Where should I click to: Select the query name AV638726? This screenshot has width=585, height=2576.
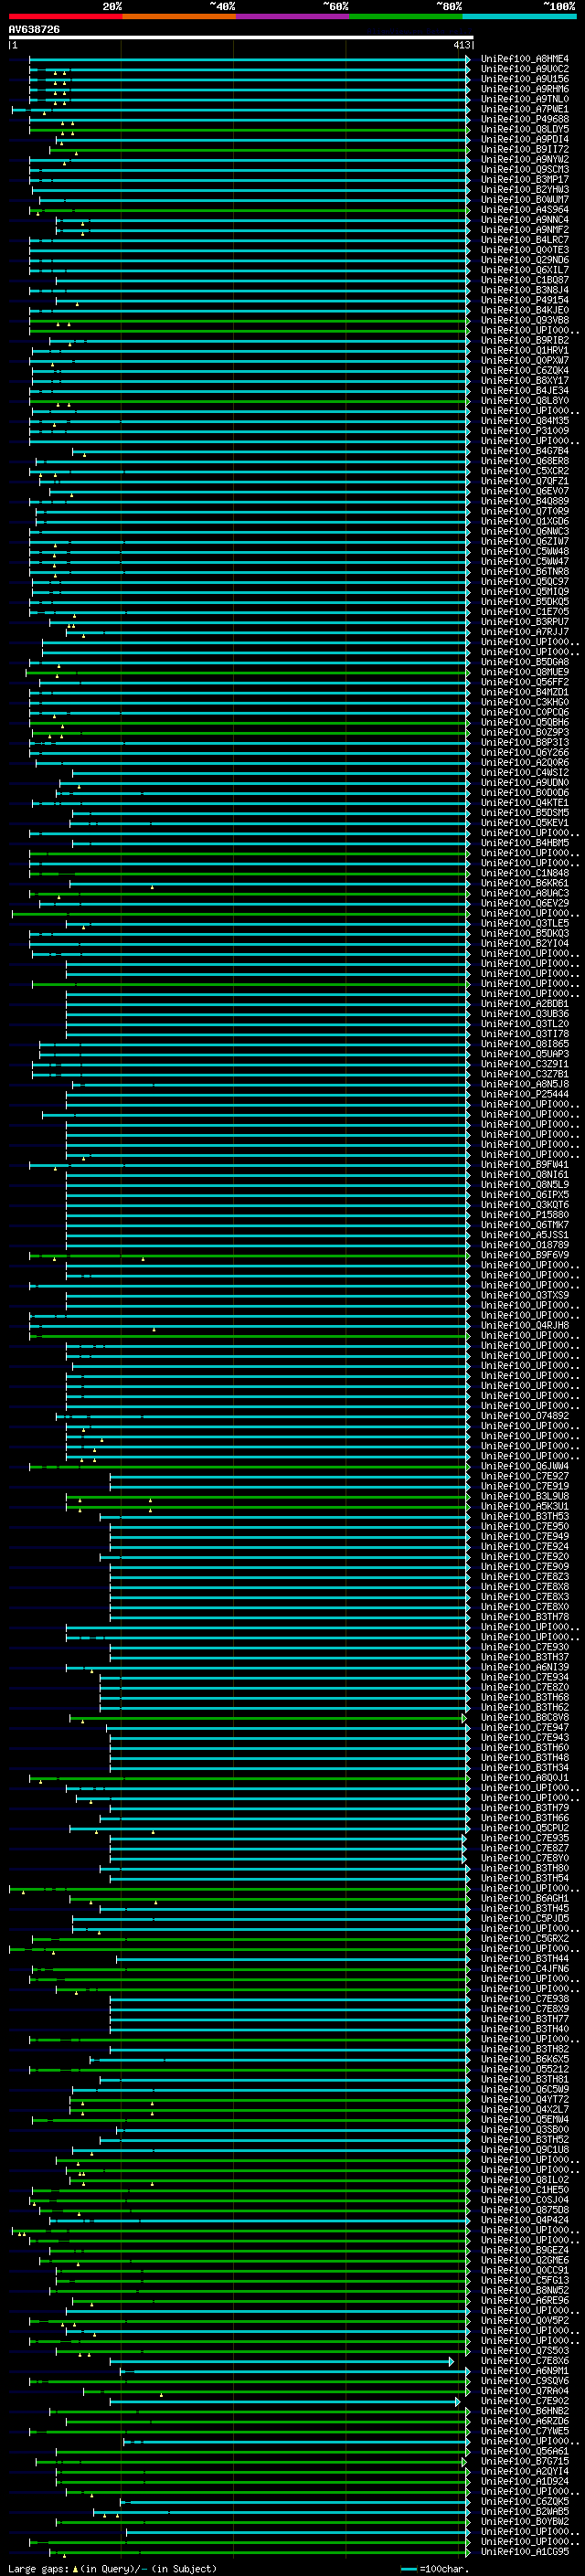[x=34, y=30]
